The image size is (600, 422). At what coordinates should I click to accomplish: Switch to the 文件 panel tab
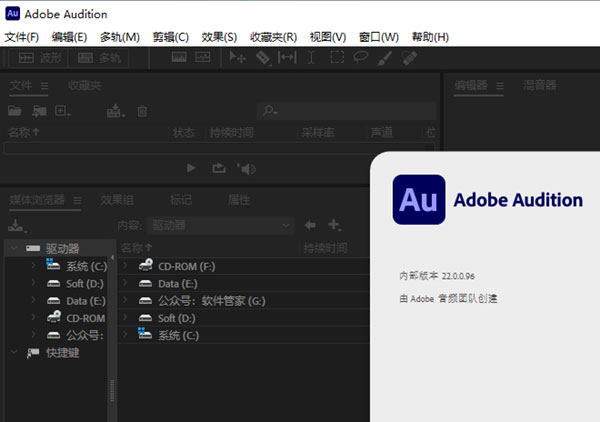(21, 85)
